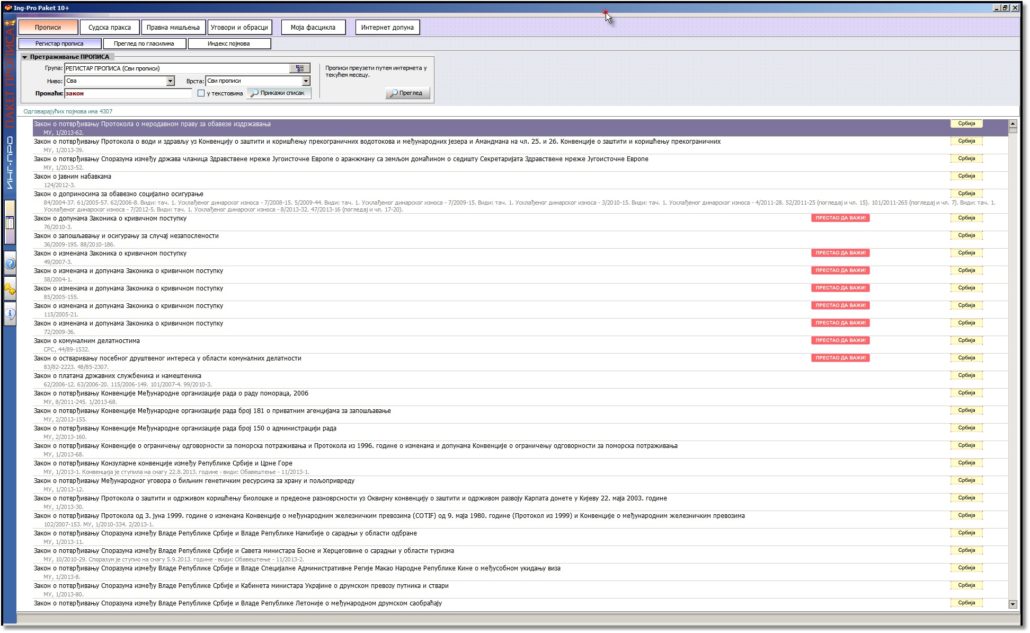This screenshot has height=633, width=1030.
Task: Open the info icon in left sidebar
Action: (10, 314)
